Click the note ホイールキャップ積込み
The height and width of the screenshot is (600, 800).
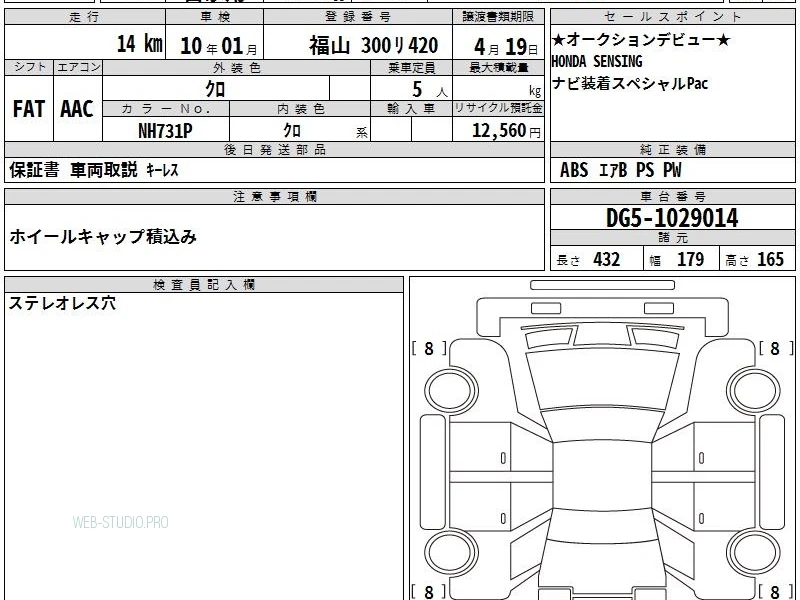tap(103, 237)
